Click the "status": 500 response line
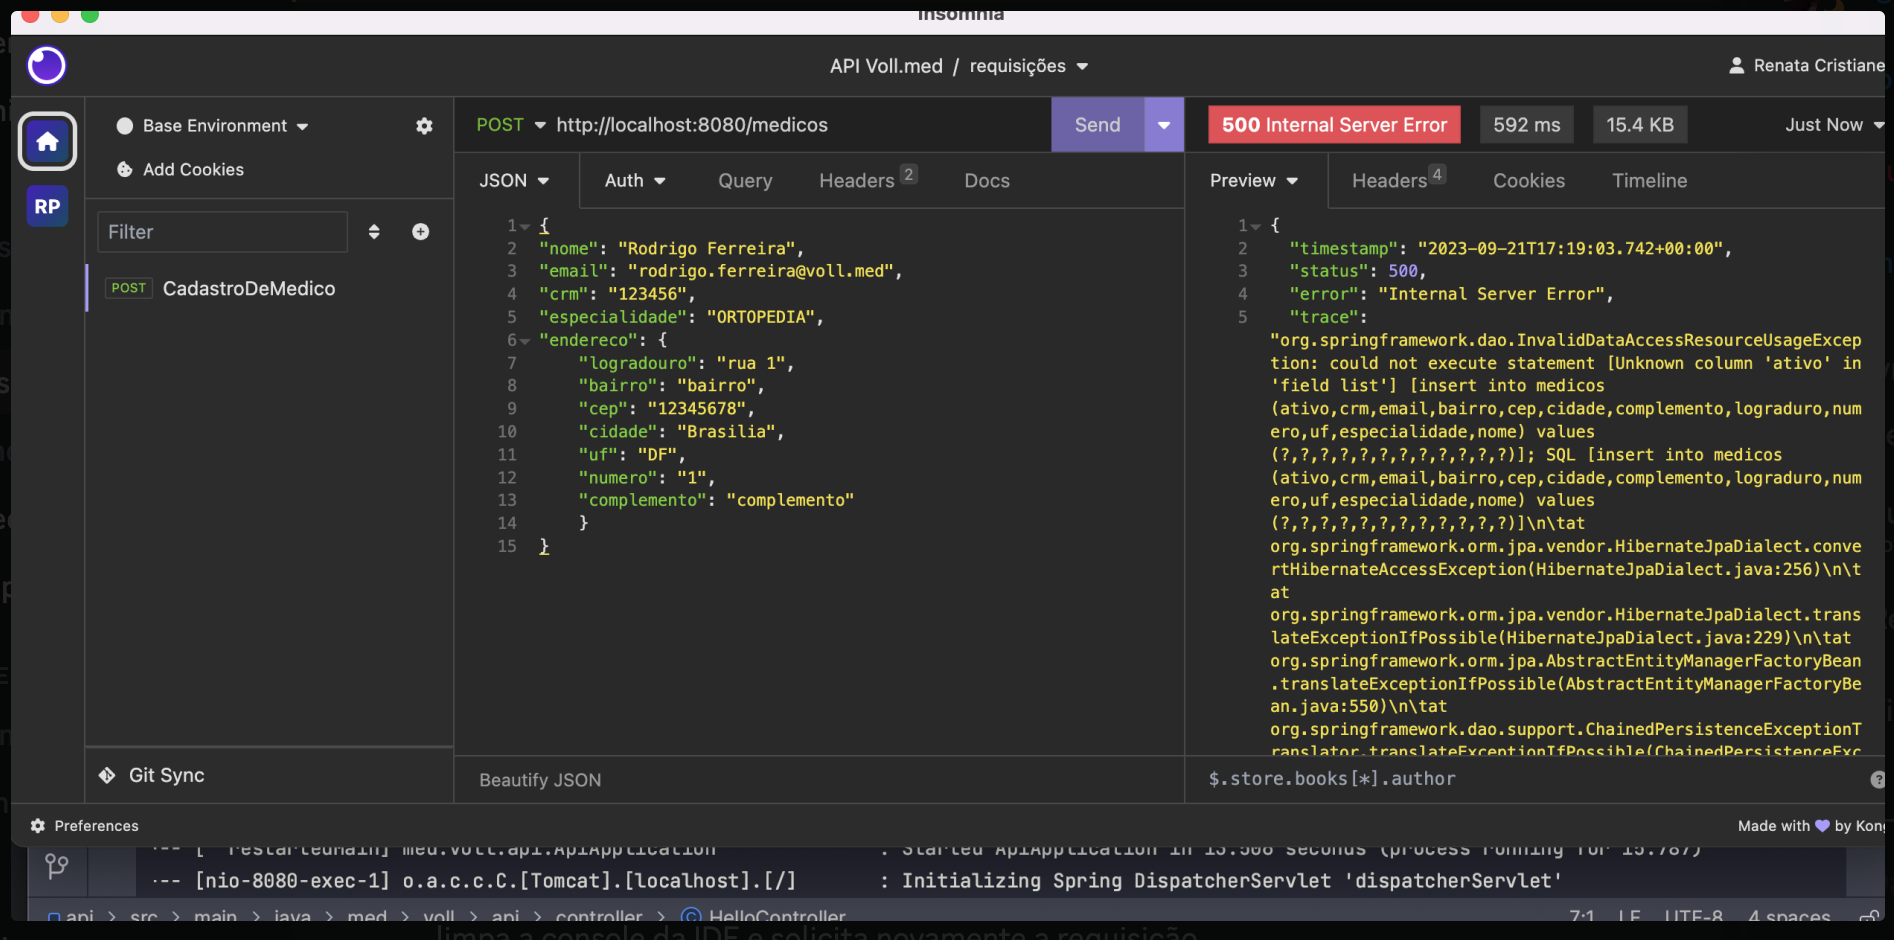This screenshot has width=1894, height=940. [1357, 272]
